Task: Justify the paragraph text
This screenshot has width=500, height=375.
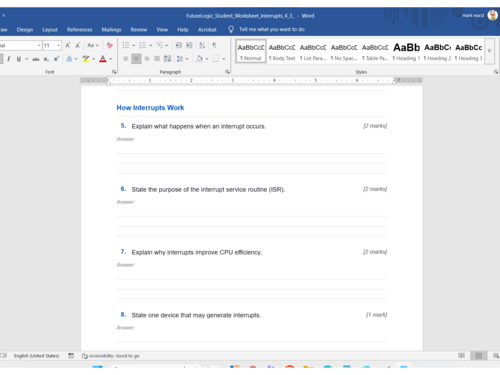Action: (x=157, y=59)
